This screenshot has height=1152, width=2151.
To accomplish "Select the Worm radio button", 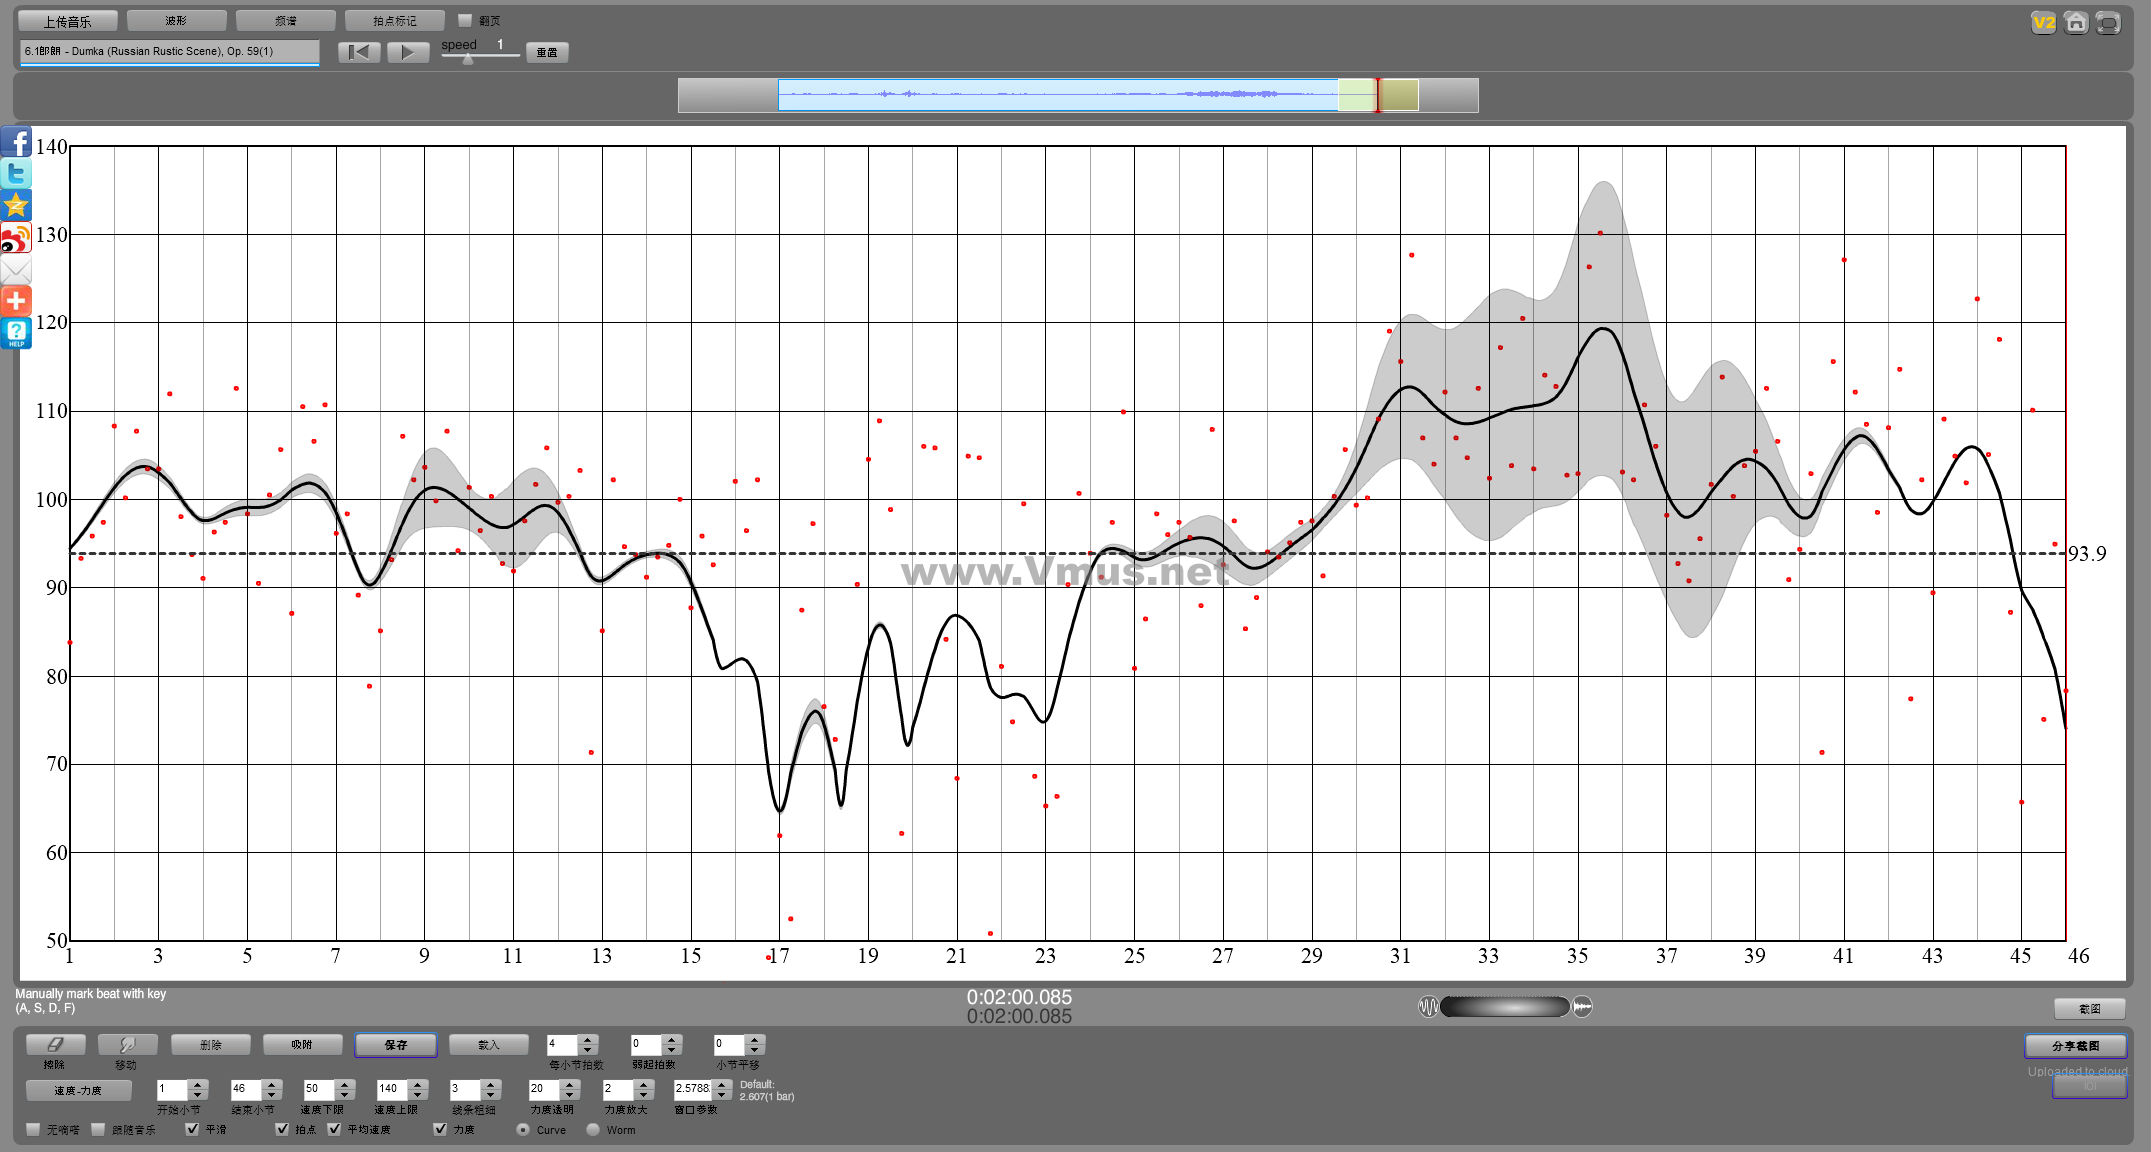I will point(593,1130).
